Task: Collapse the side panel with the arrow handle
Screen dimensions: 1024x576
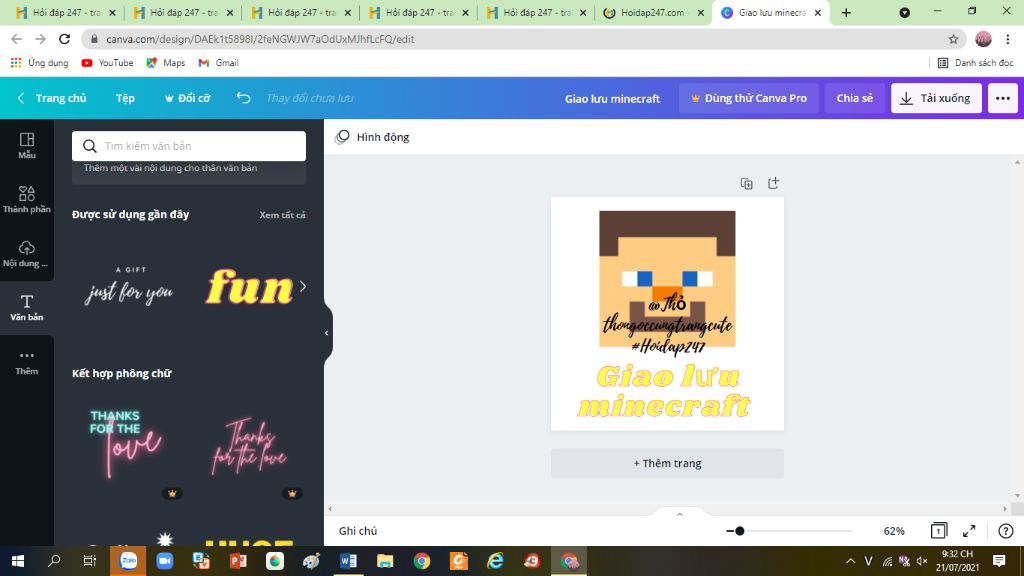Action: click(327, 333)
